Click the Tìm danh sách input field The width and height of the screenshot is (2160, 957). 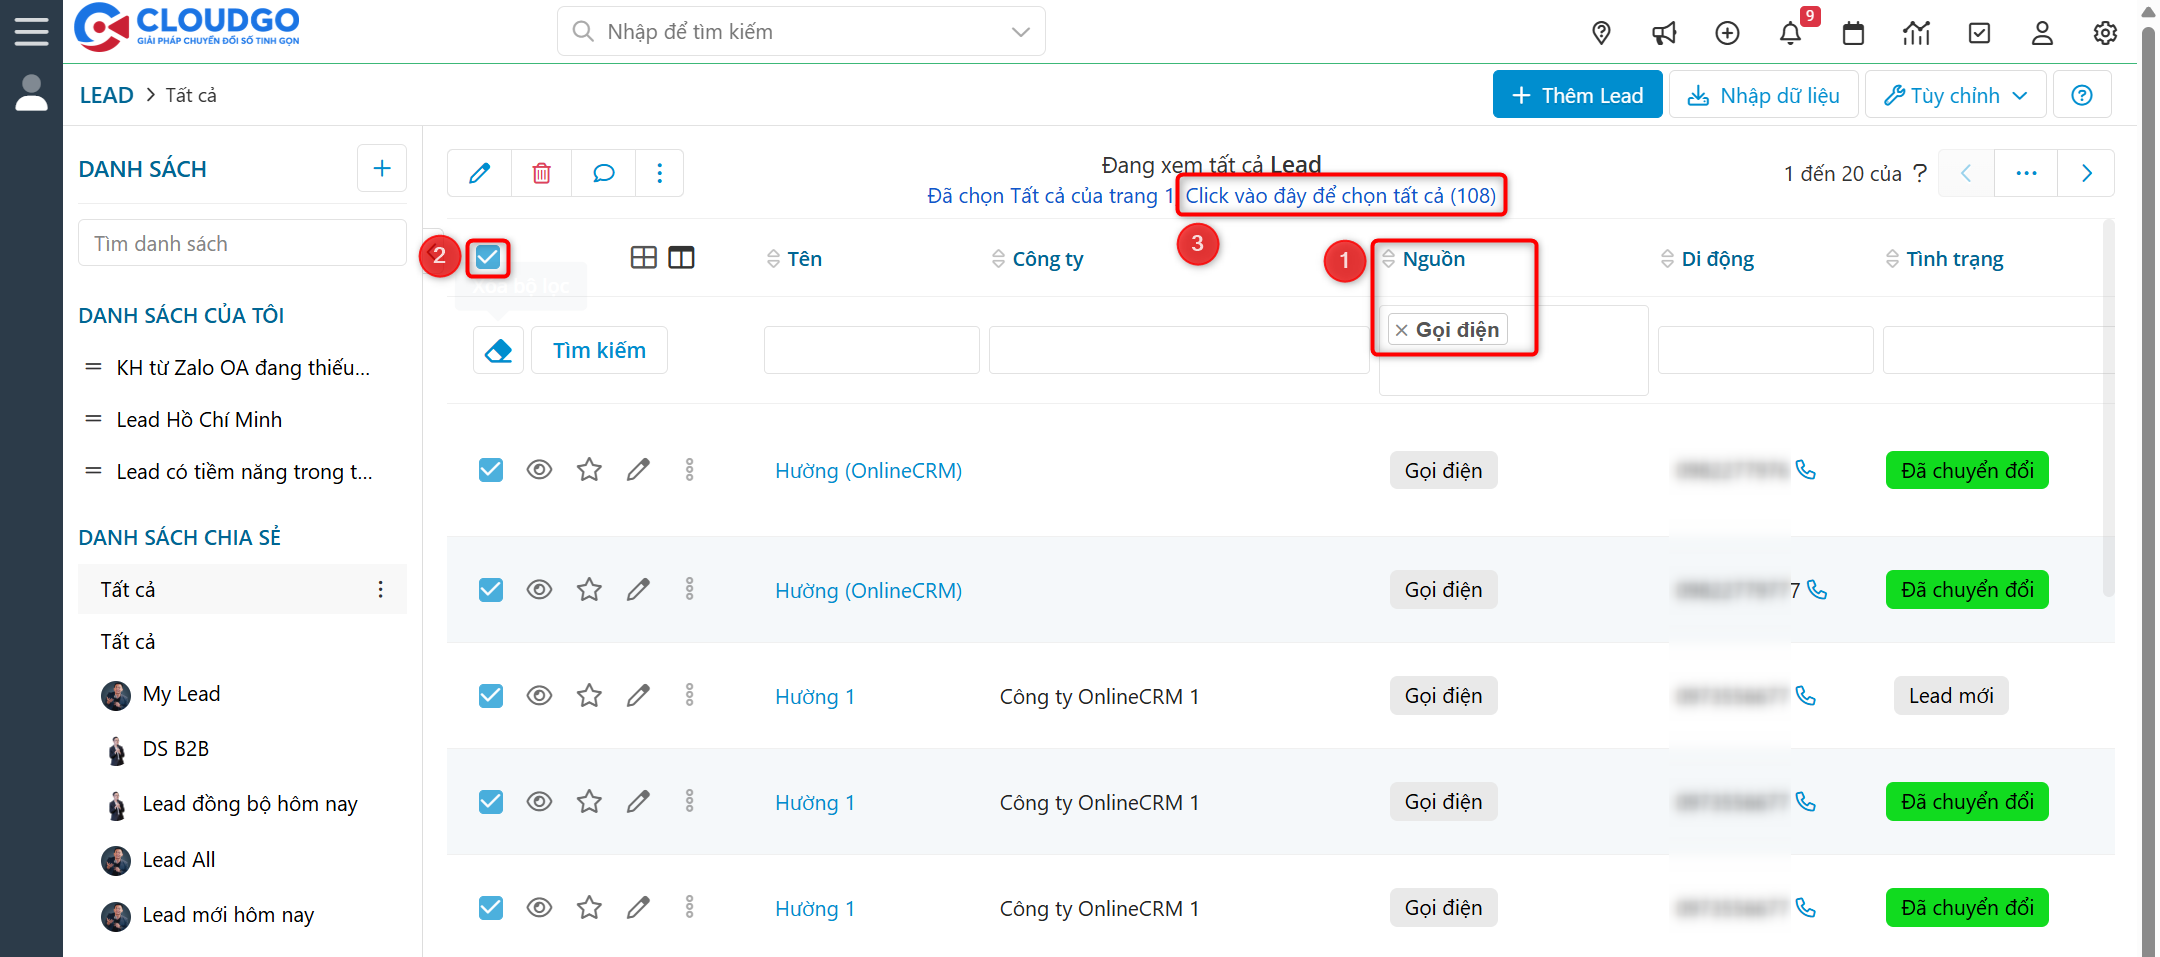(x=242, y=243)
